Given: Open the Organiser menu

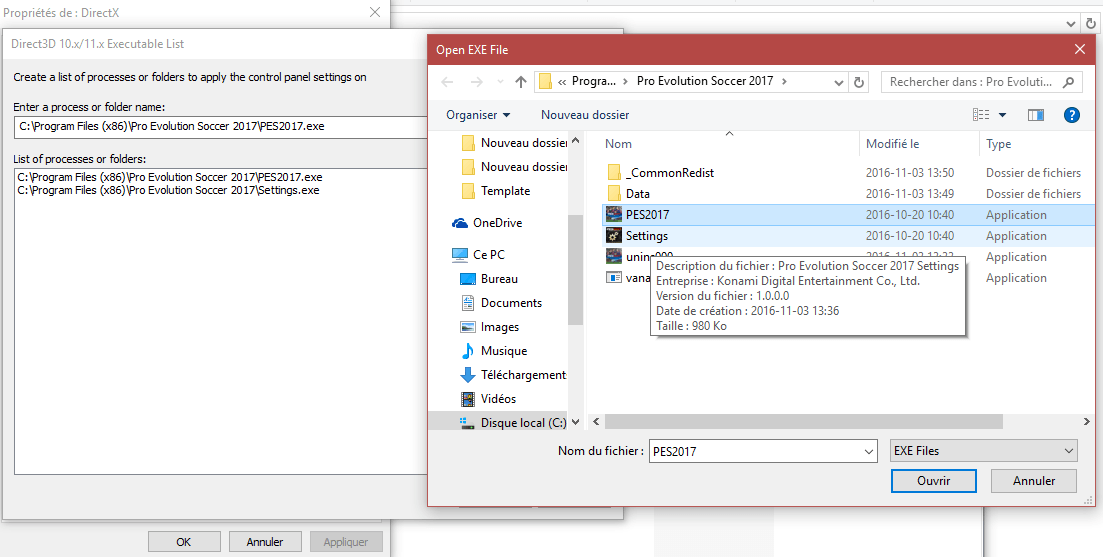Looking at the screenshot, I should [x=478, y=115].
